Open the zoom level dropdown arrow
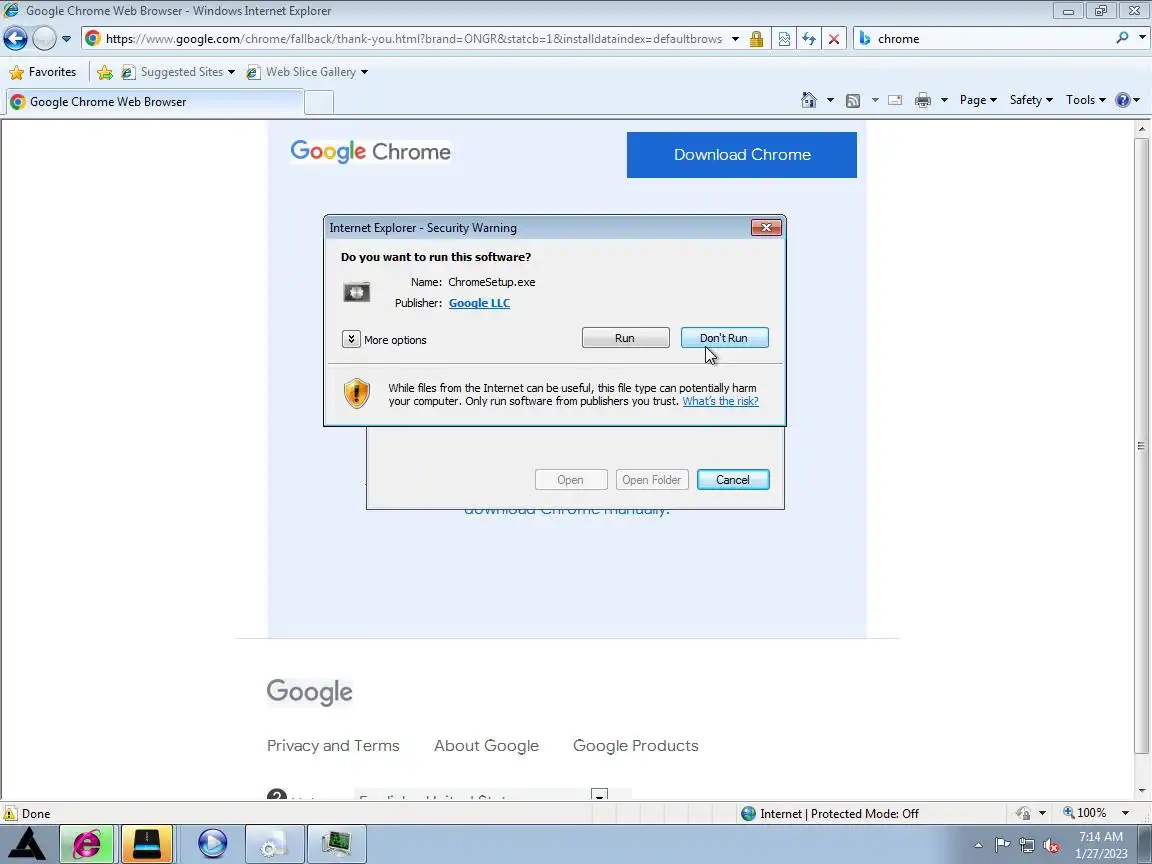1152x864 pixels. click(x=1125, y=813)
